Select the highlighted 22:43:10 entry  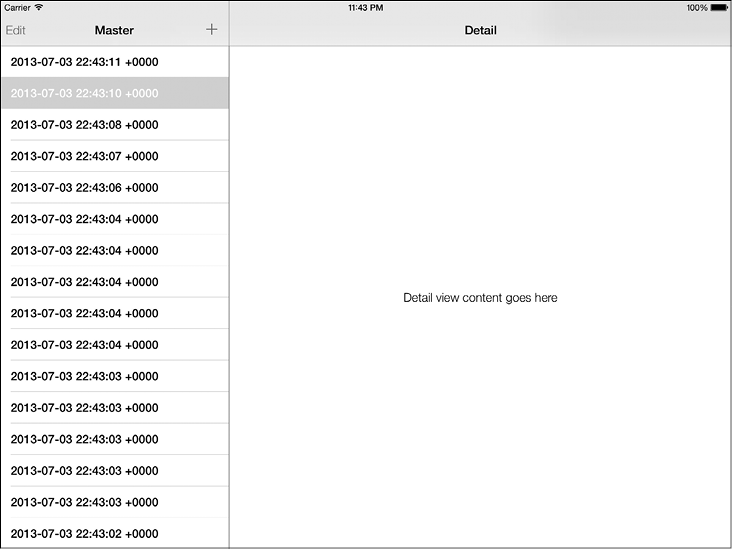[x=85, y=93]
